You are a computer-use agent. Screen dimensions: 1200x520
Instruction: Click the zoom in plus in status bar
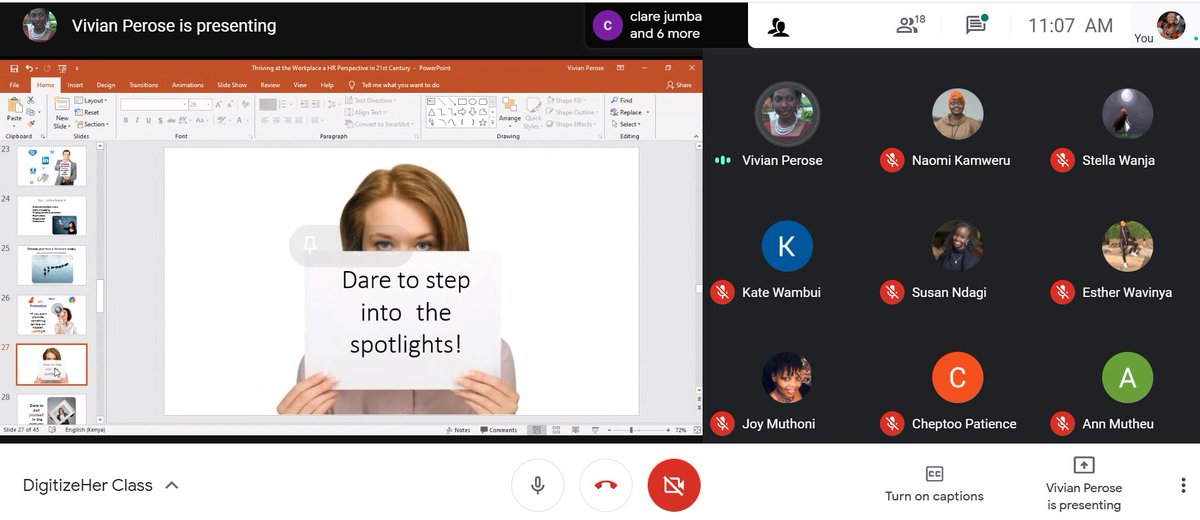pyautogui.click(x=667, y=430)
